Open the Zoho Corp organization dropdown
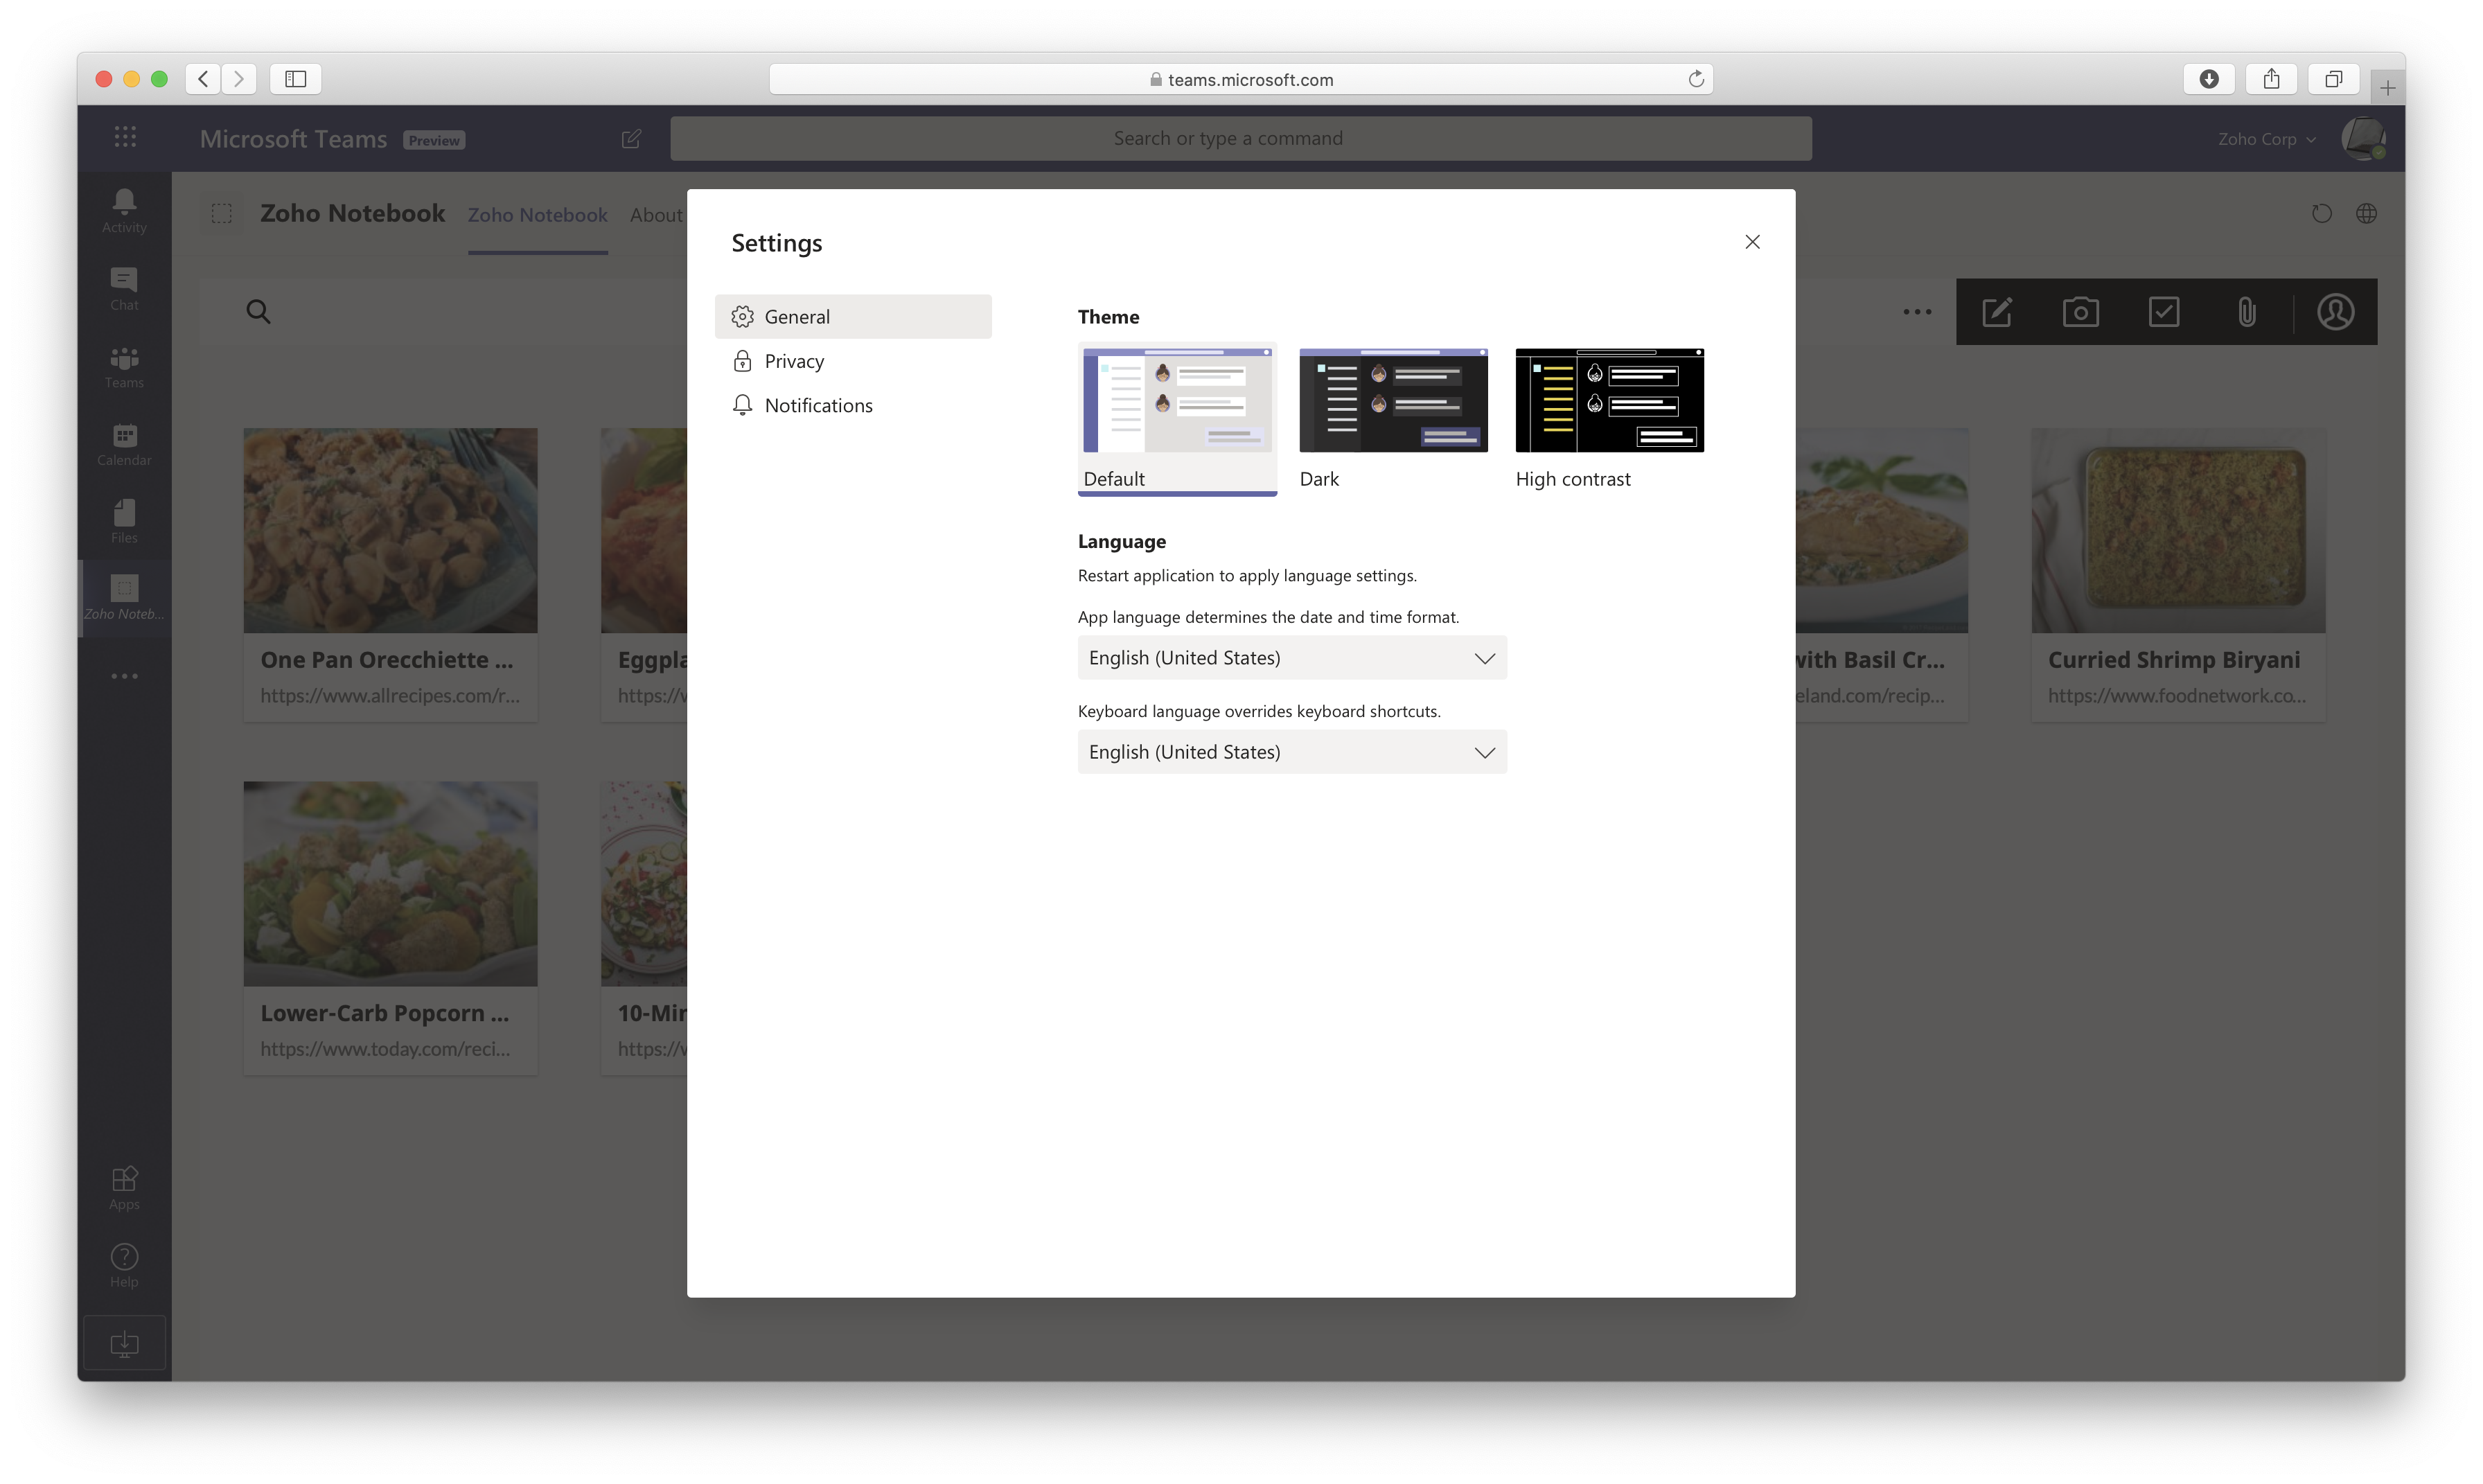The height and width of the screenshot is (1484, 2483). [2266, 139]
